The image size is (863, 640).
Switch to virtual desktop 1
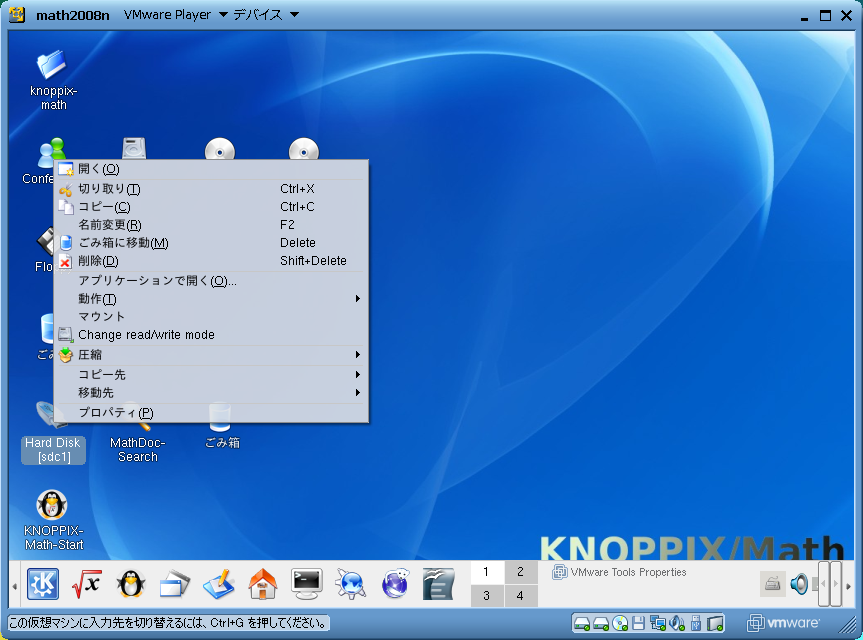pos(487,572)
